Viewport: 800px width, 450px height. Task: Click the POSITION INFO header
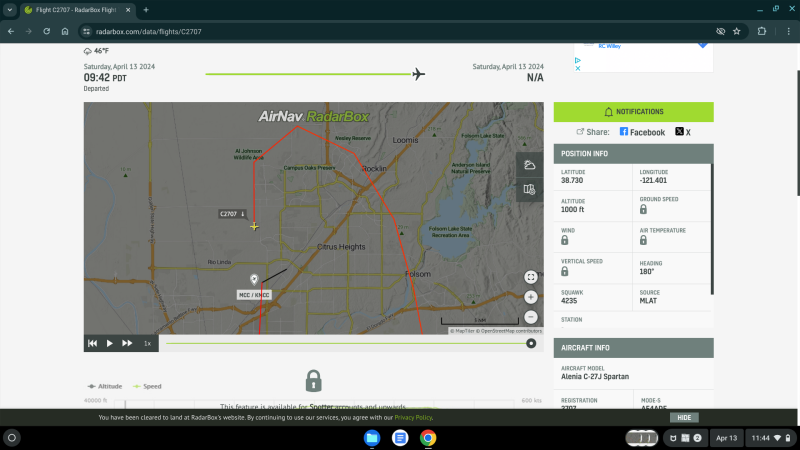pos(634,154)
